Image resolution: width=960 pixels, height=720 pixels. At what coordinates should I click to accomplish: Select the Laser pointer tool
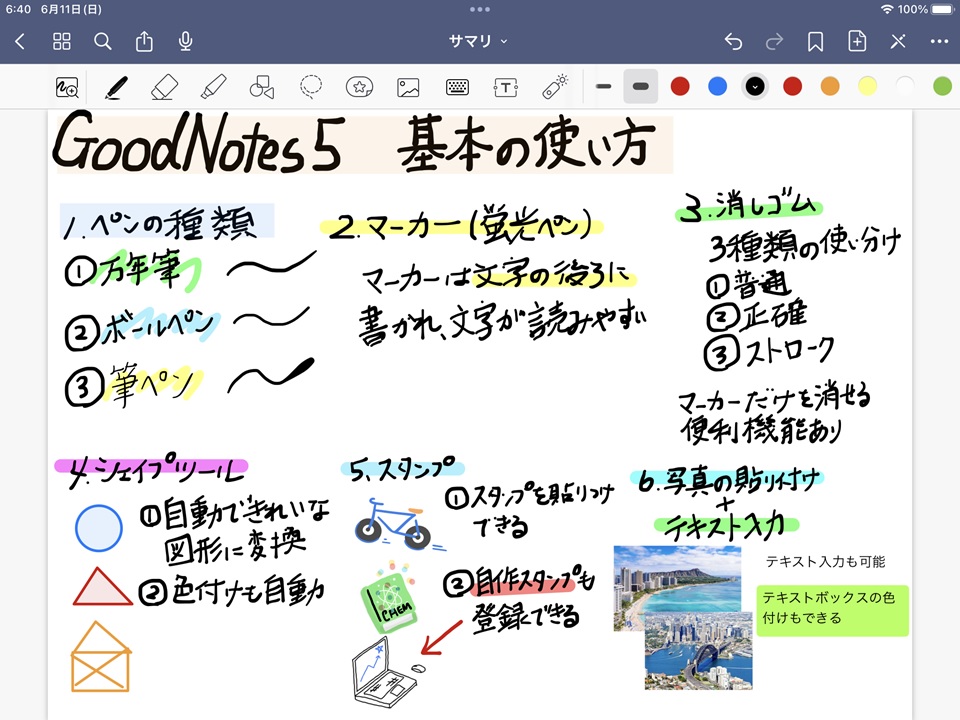pos(555,87)
